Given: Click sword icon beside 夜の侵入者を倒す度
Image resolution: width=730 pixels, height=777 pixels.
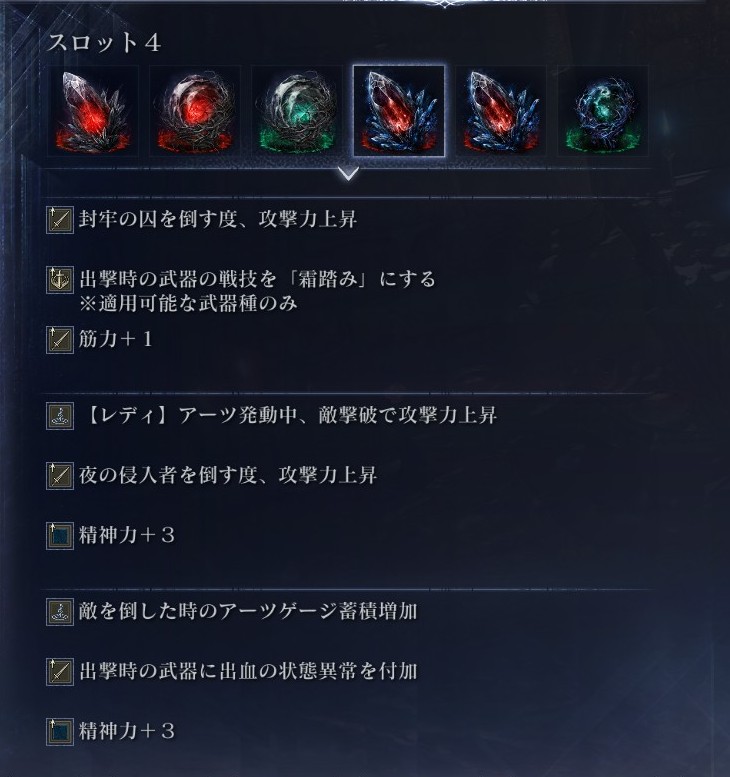Looking at the screenshot, I should [x=60, y=476].
